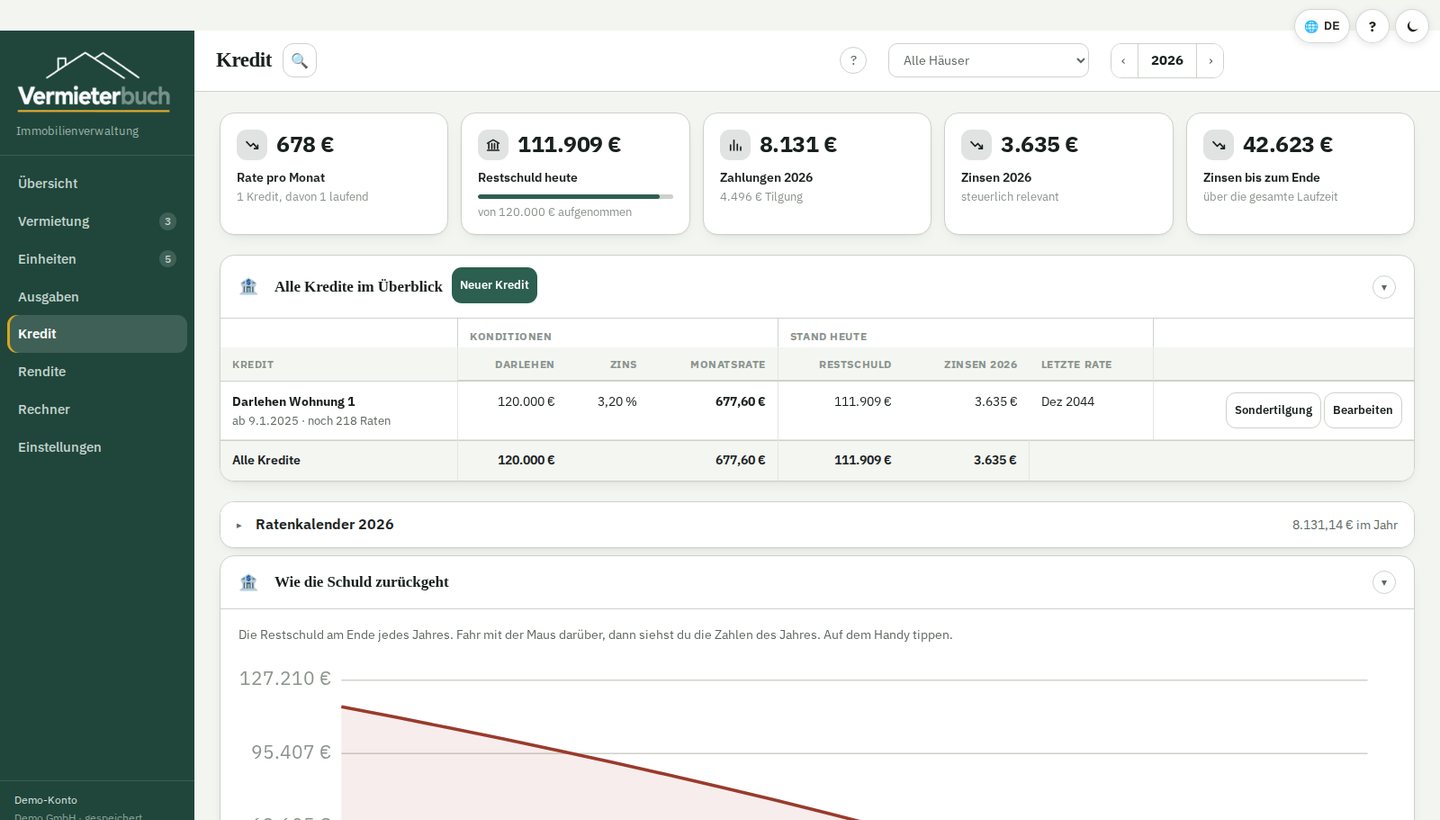Click the 8.131,14 € im Jahr total
Screen dimensions: 1440x820
pyautogui.click(x=1345, y=524)
